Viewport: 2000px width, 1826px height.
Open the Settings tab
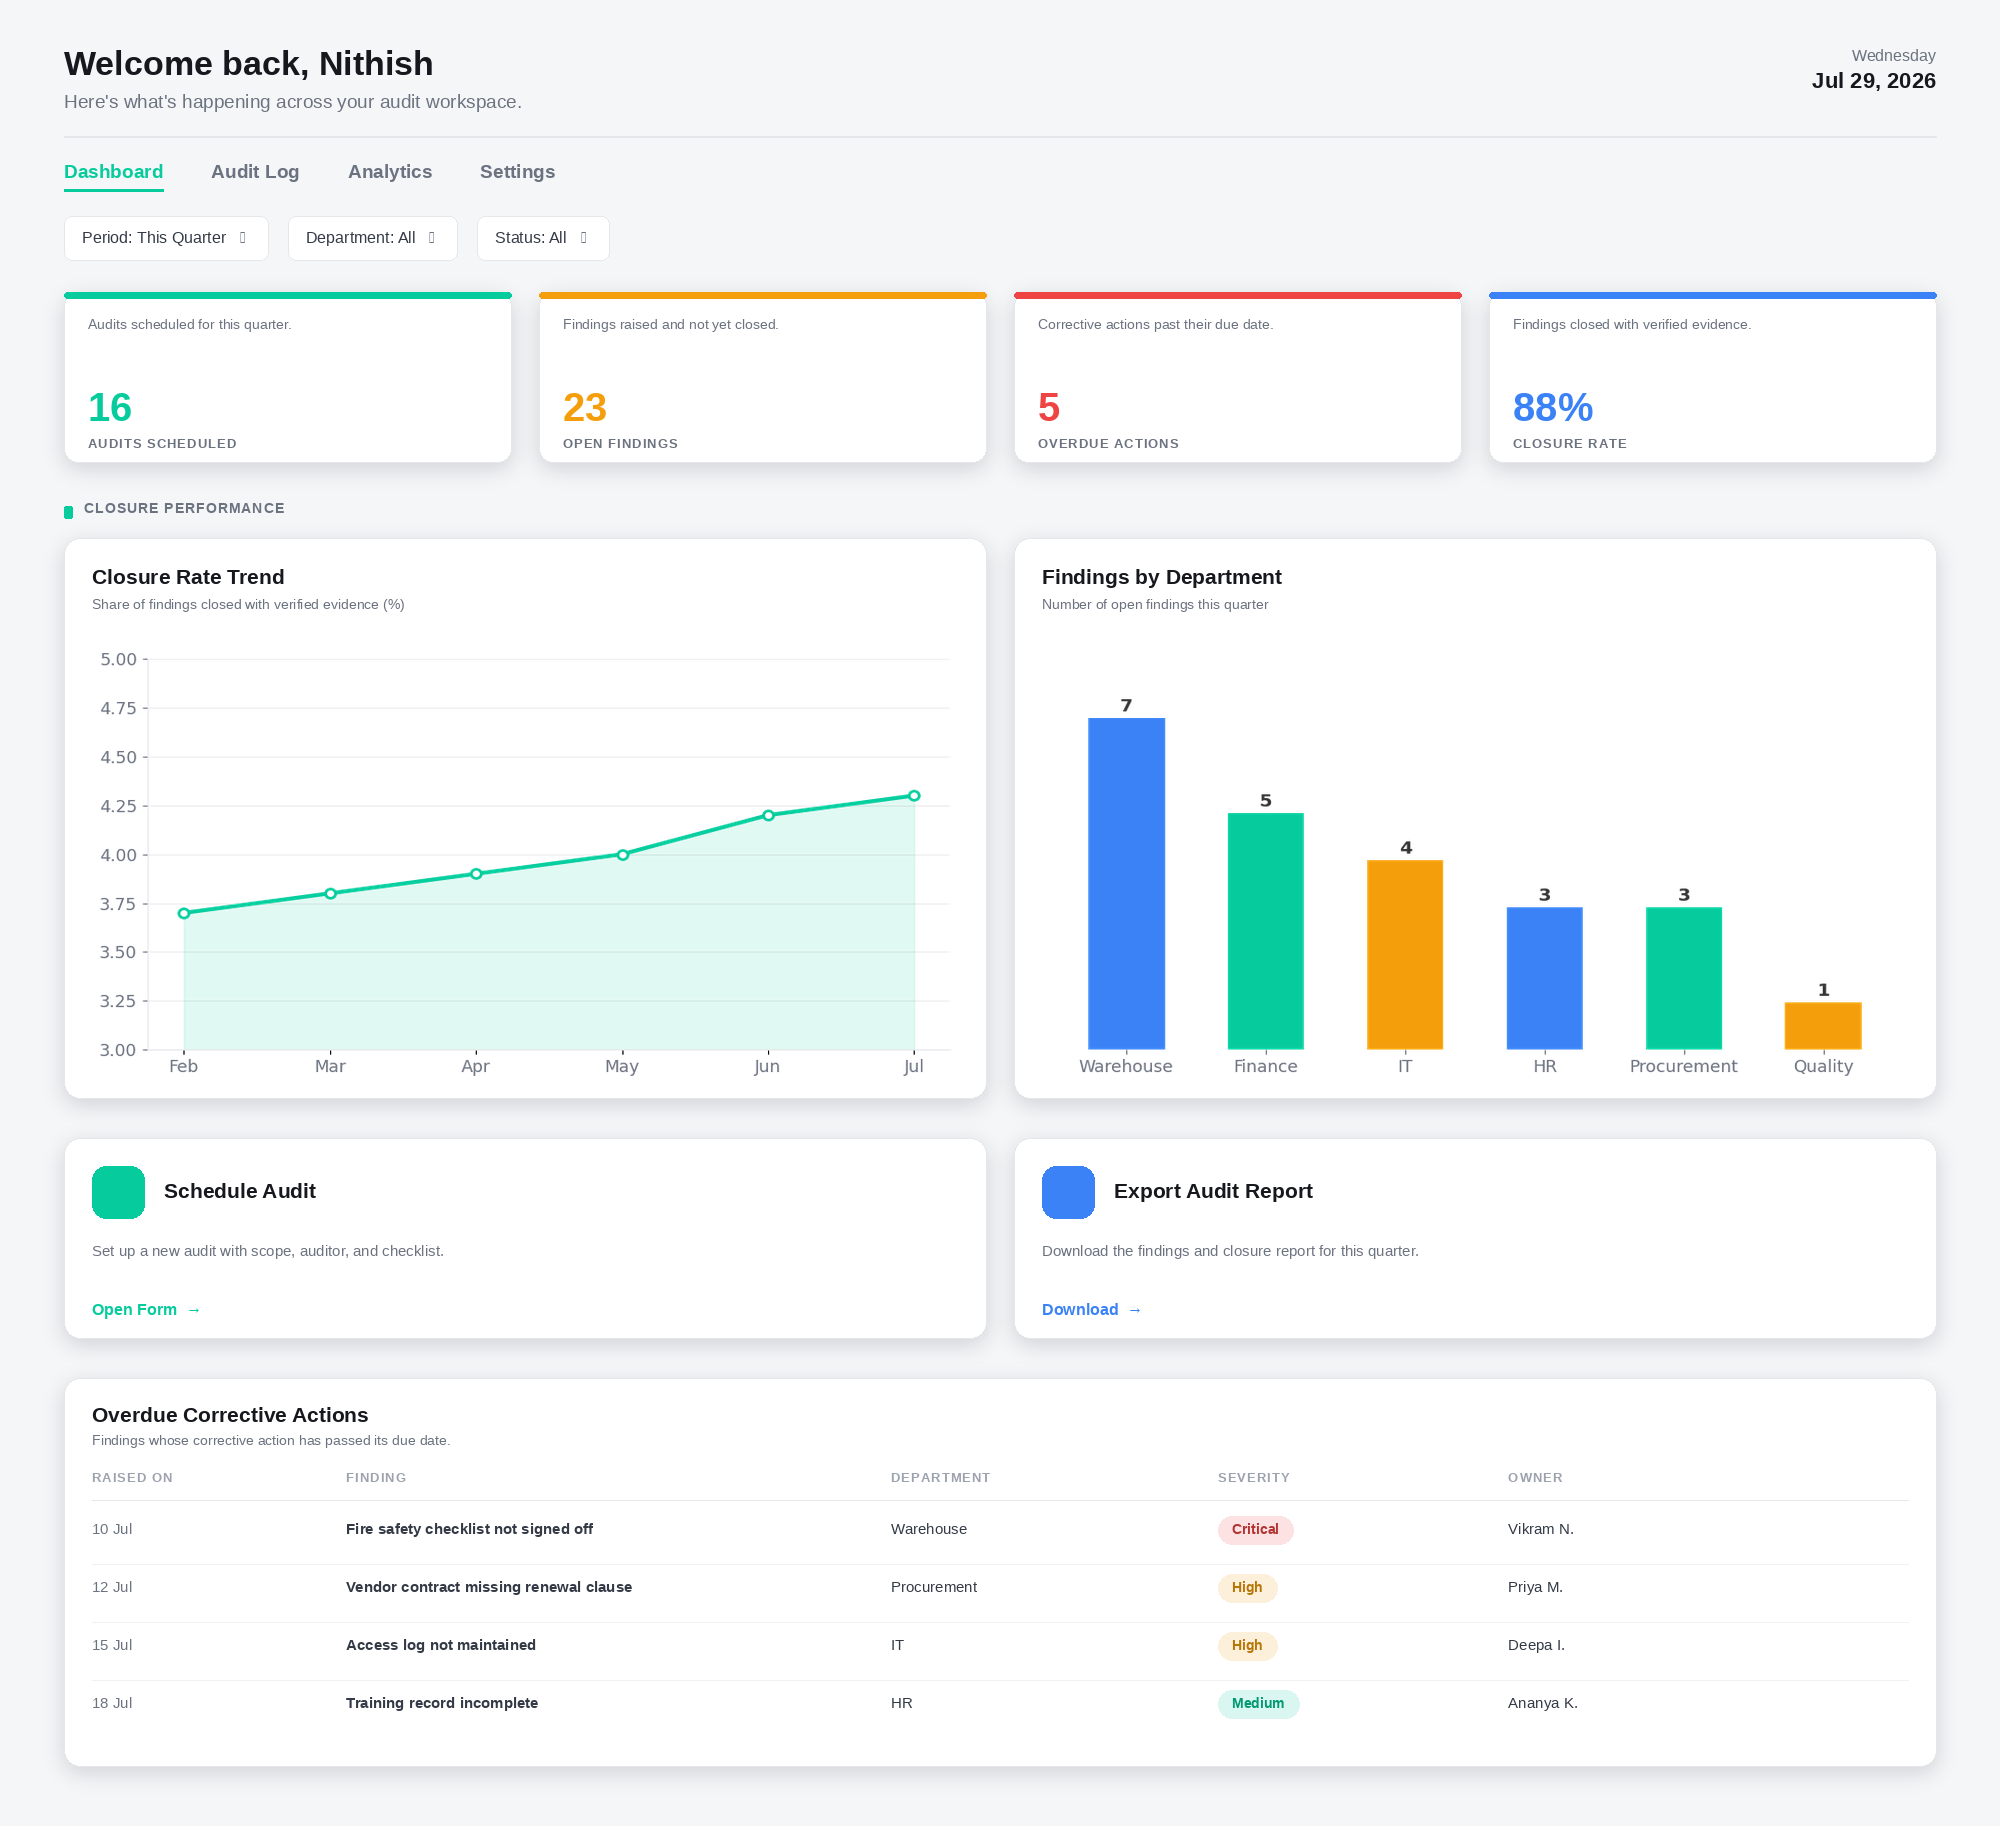click(x=517, y=172)
